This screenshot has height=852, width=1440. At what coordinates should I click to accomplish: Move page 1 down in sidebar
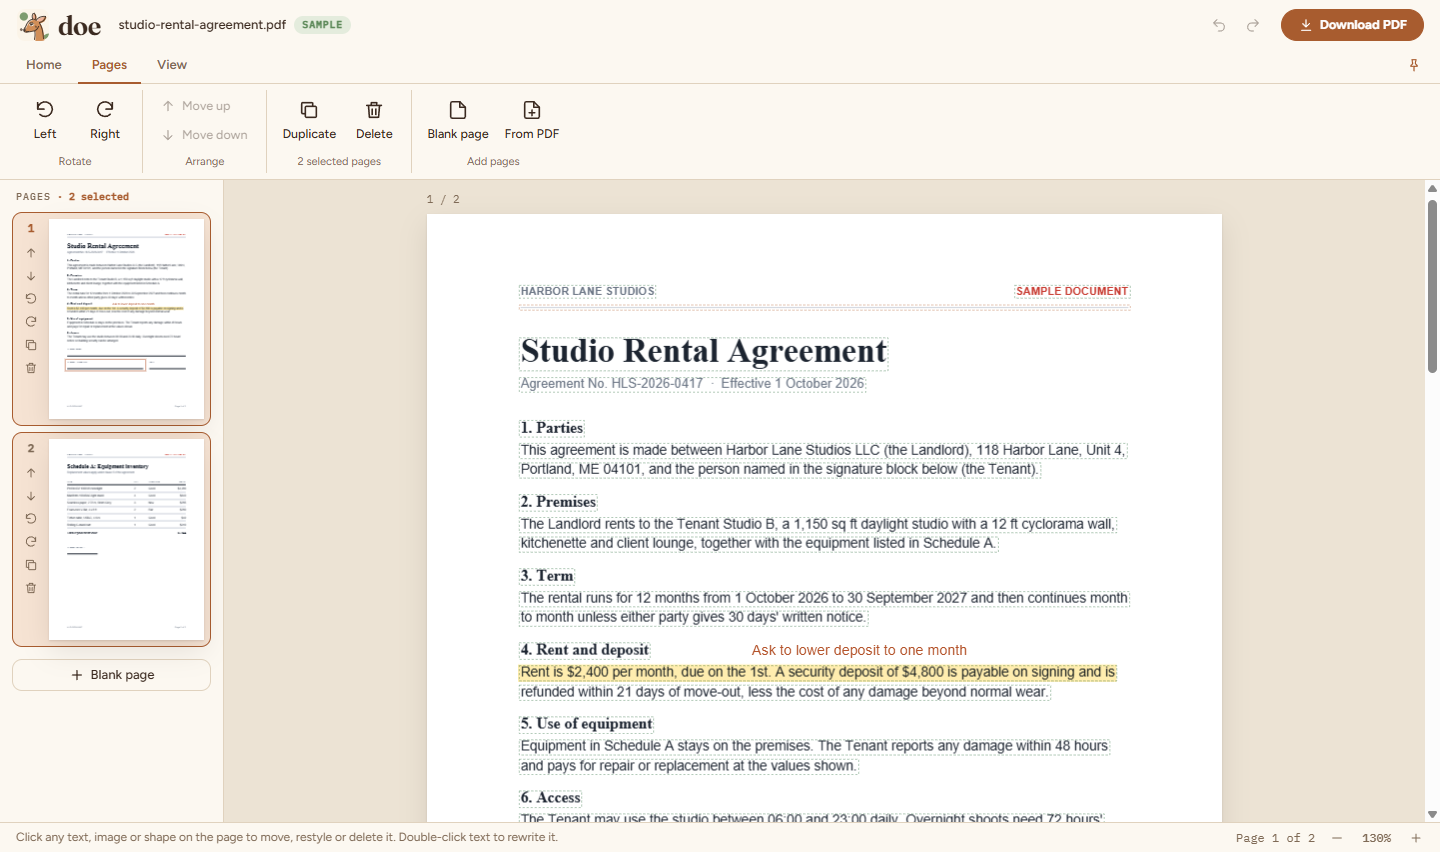coord(31,276)
